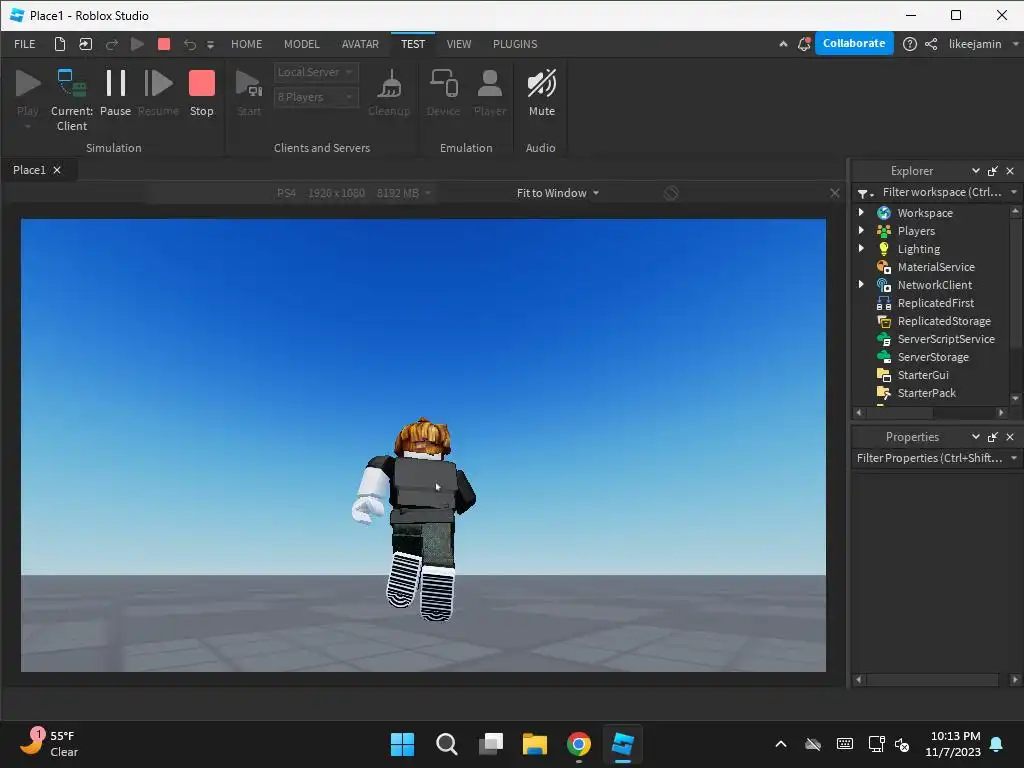
Task: Click the Filter workspace search field
Action: point(942,192)
